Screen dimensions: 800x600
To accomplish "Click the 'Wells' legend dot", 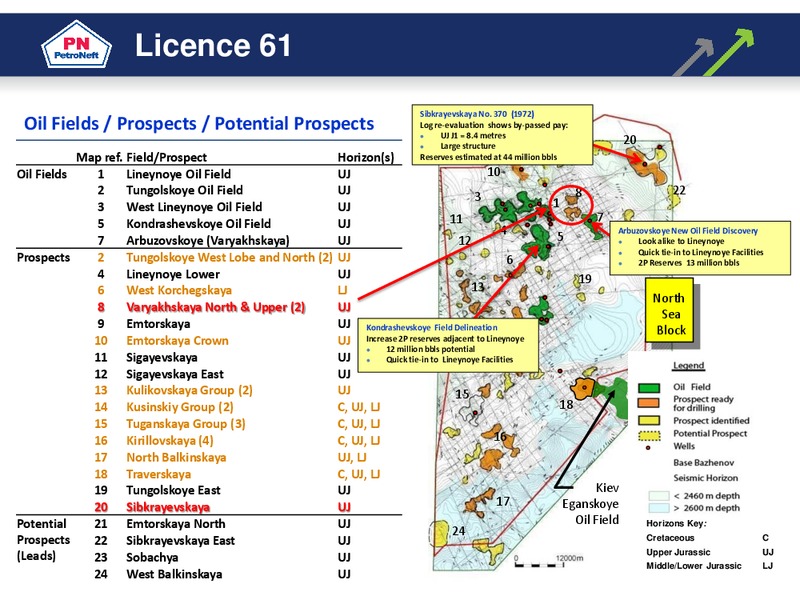I will click(x=648, y=448).
